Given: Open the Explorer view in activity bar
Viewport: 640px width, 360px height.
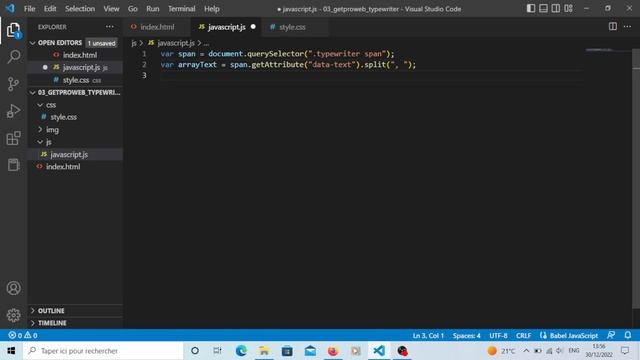Looking at the screenshot, I should coord(13,30).
